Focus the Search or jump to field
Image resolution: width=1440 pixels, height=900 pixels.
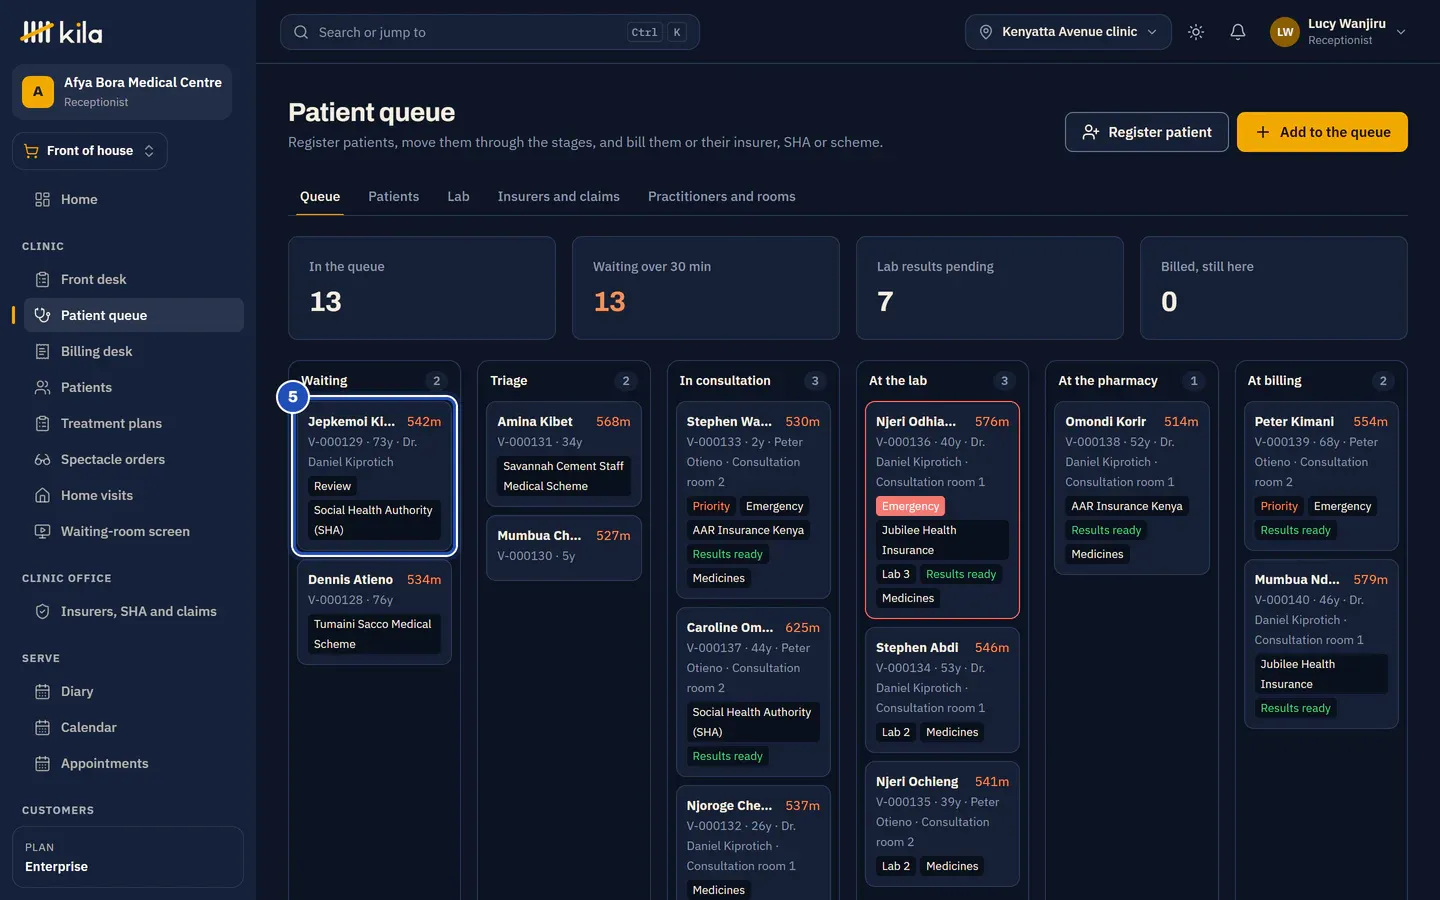pyautogui.click(x=490, y=32)
